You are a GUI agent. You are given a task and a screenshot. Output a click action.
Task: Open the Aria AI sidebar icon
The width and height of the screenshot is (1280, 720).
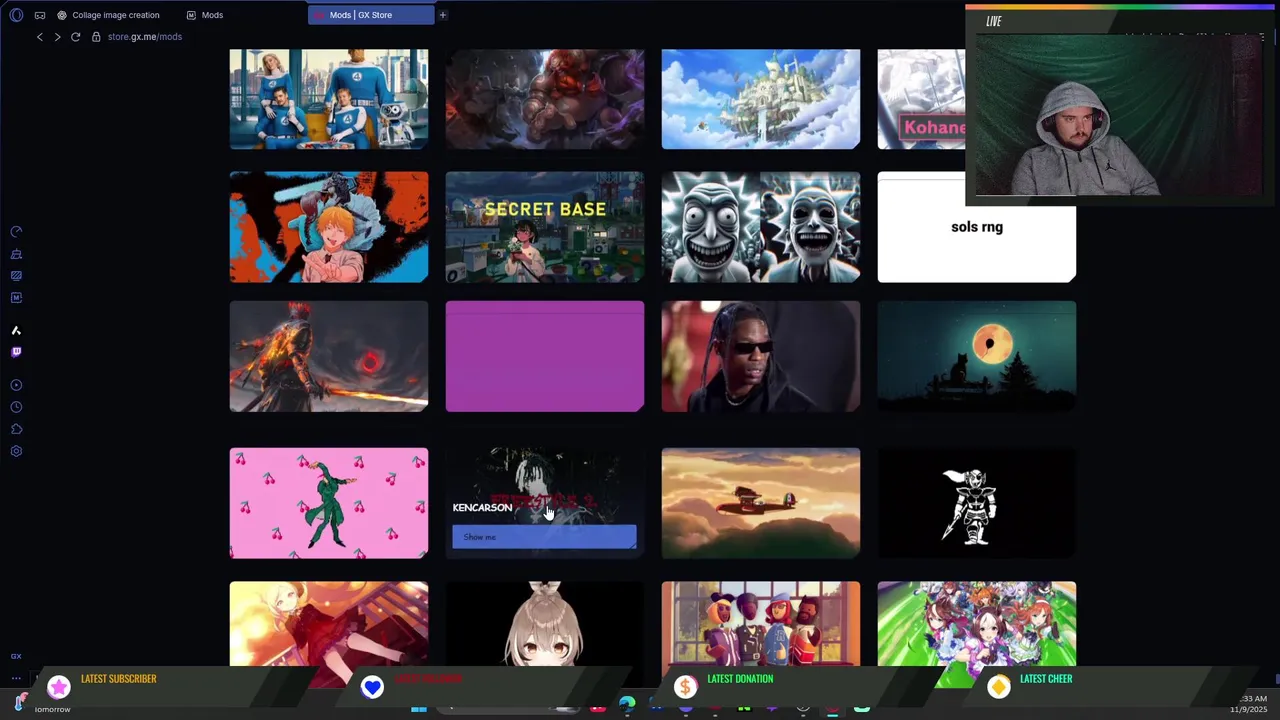tap(16, 331)
